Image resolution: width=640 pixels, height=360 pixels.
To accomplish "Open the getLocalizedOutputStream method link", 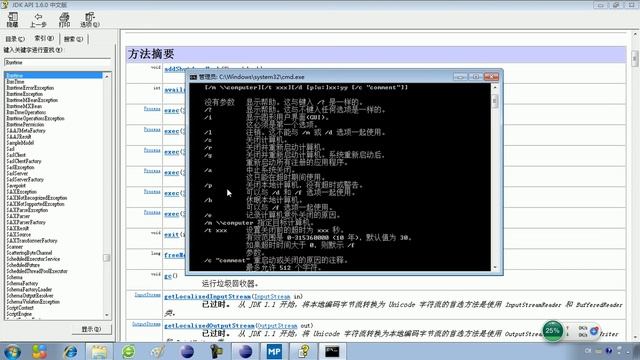I will [x=209, y=326].
